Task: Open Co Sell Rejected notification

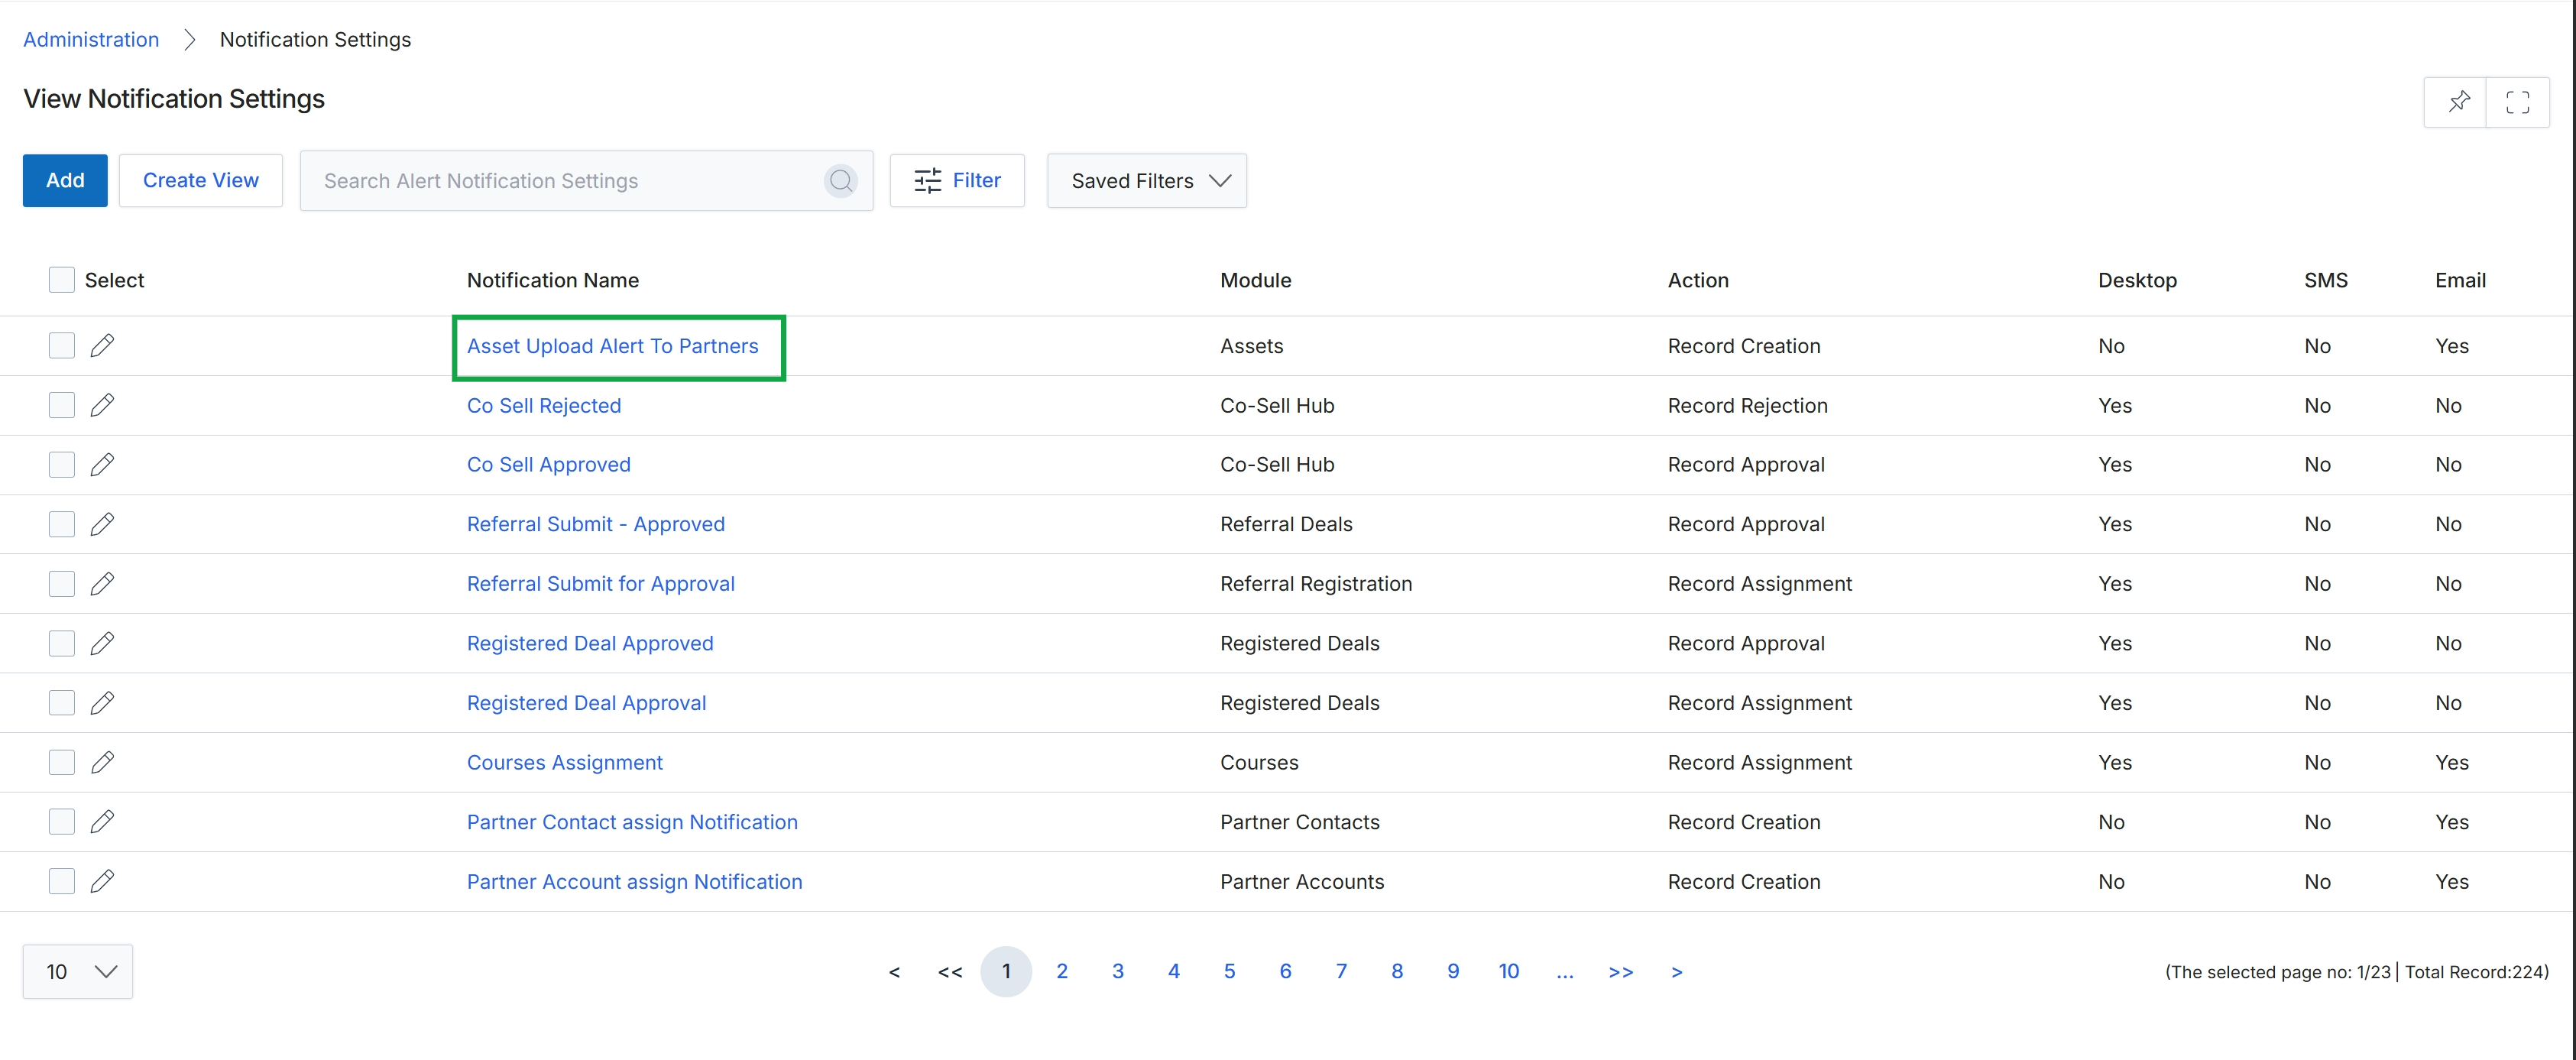Action: pos(544,405)
